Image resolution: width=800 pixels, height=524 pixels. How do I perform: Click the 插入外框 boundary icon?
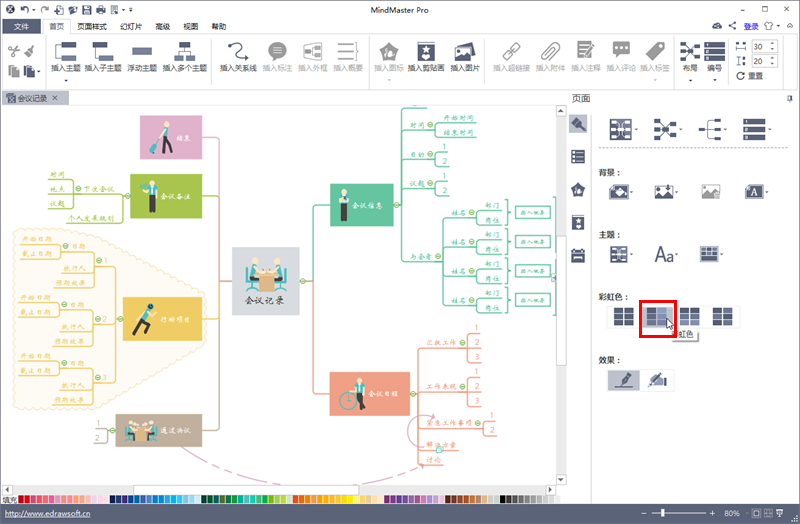click(312, 52)
